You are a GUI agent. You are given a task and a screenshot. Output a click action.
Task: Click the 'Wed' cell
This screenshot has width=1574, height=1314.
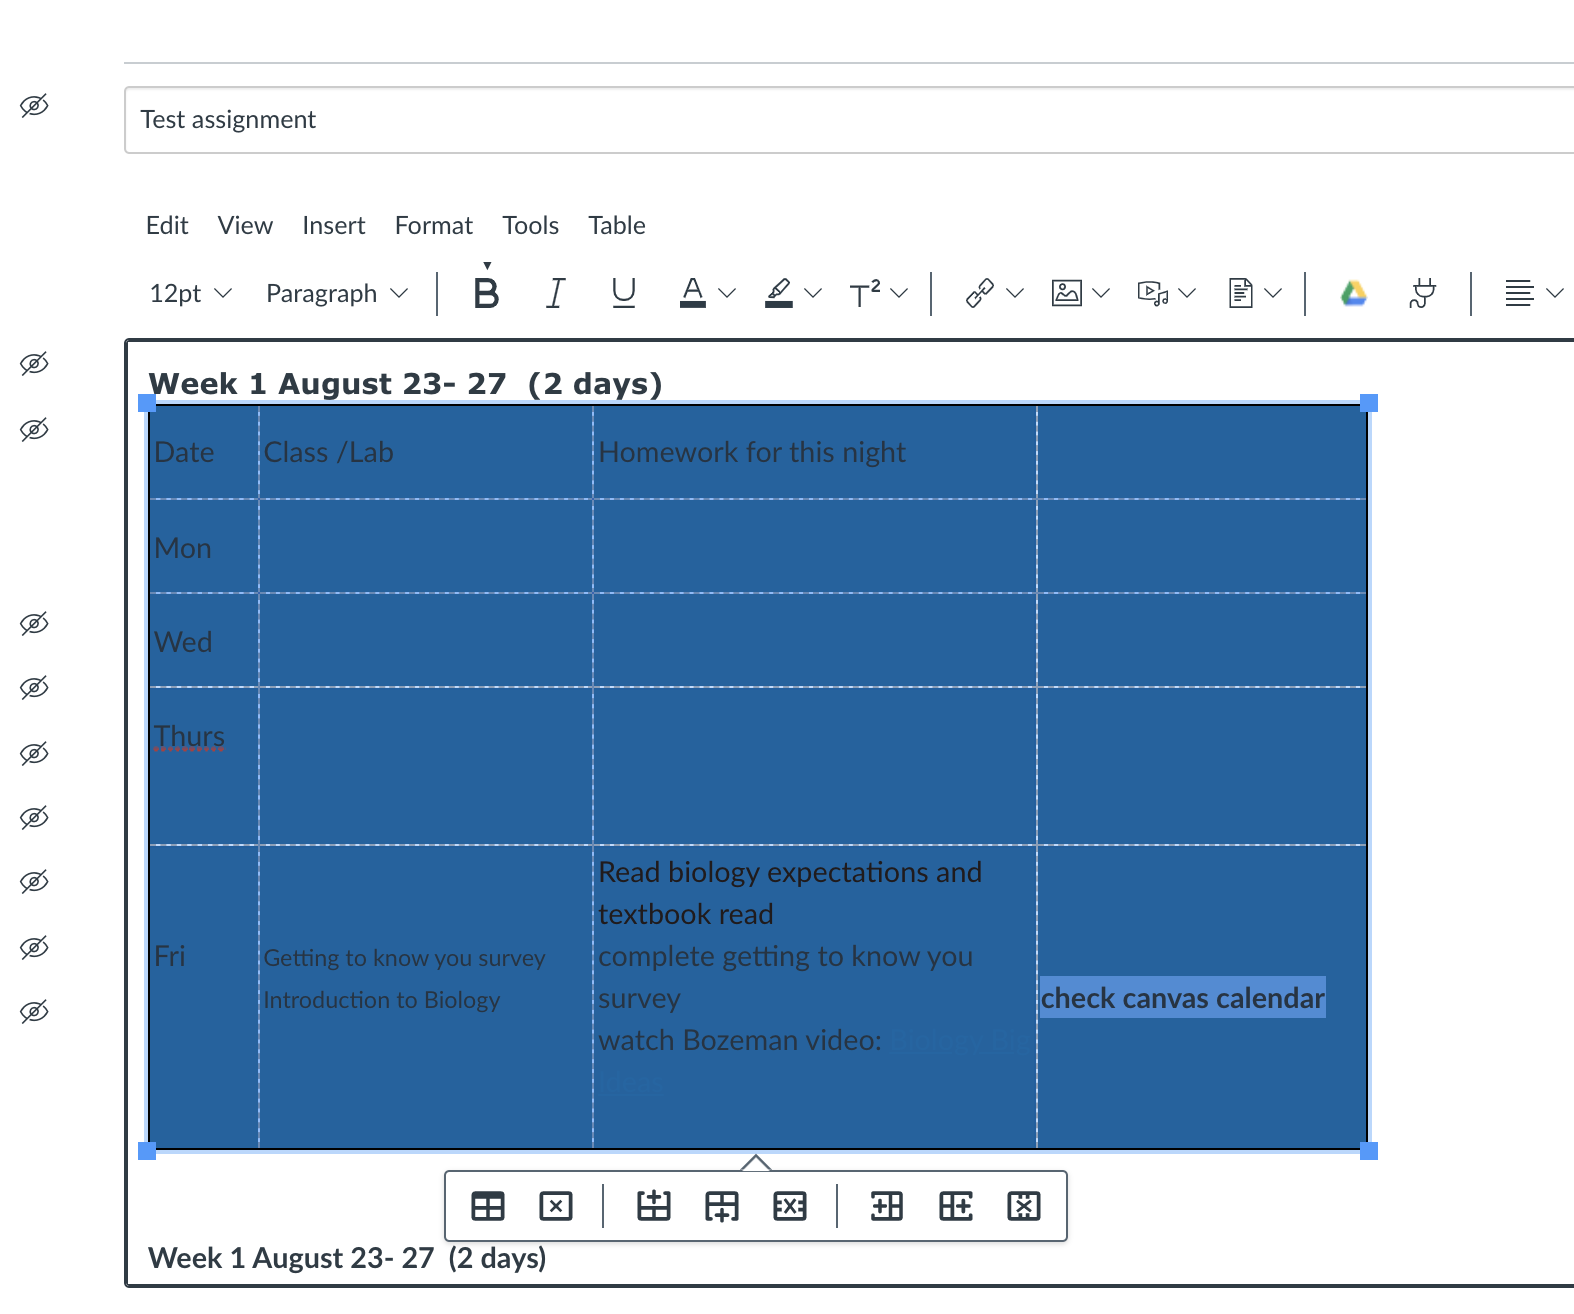click(204, 641)
